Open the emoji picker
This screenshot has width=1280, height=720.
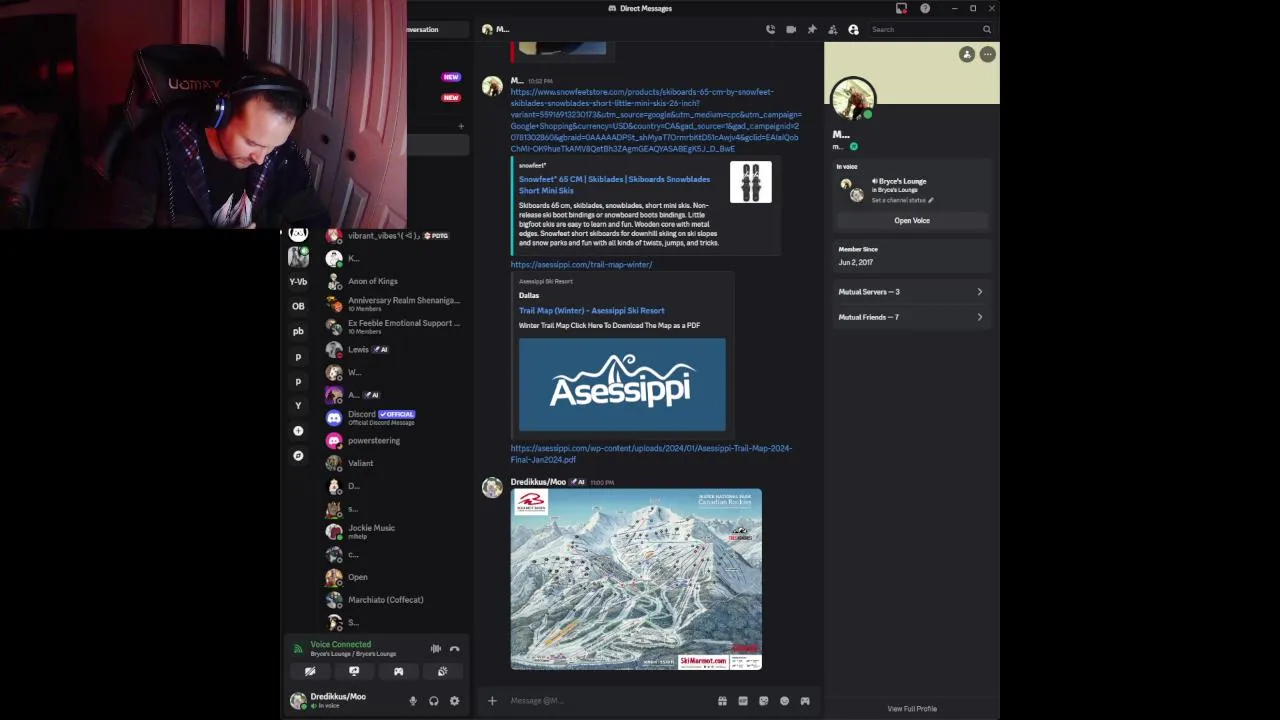784,701
